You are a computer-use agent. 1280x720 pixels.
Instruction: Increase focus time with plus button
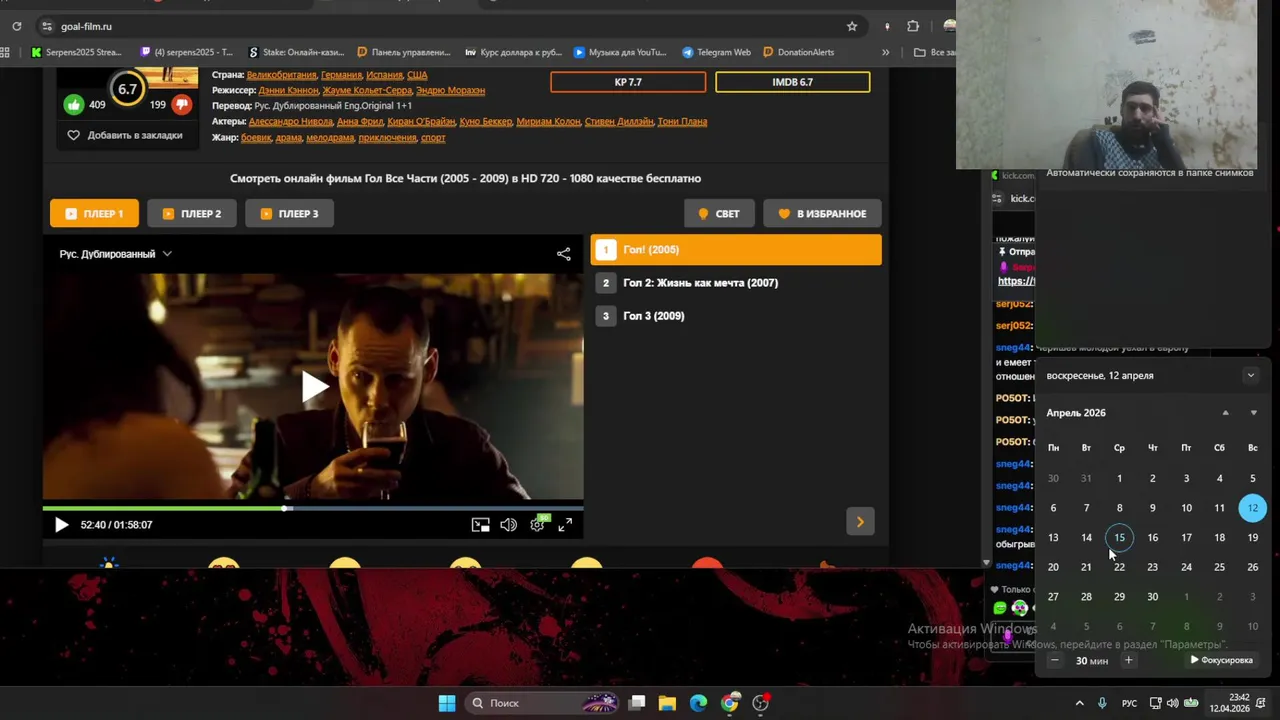tap(1128, 660)
